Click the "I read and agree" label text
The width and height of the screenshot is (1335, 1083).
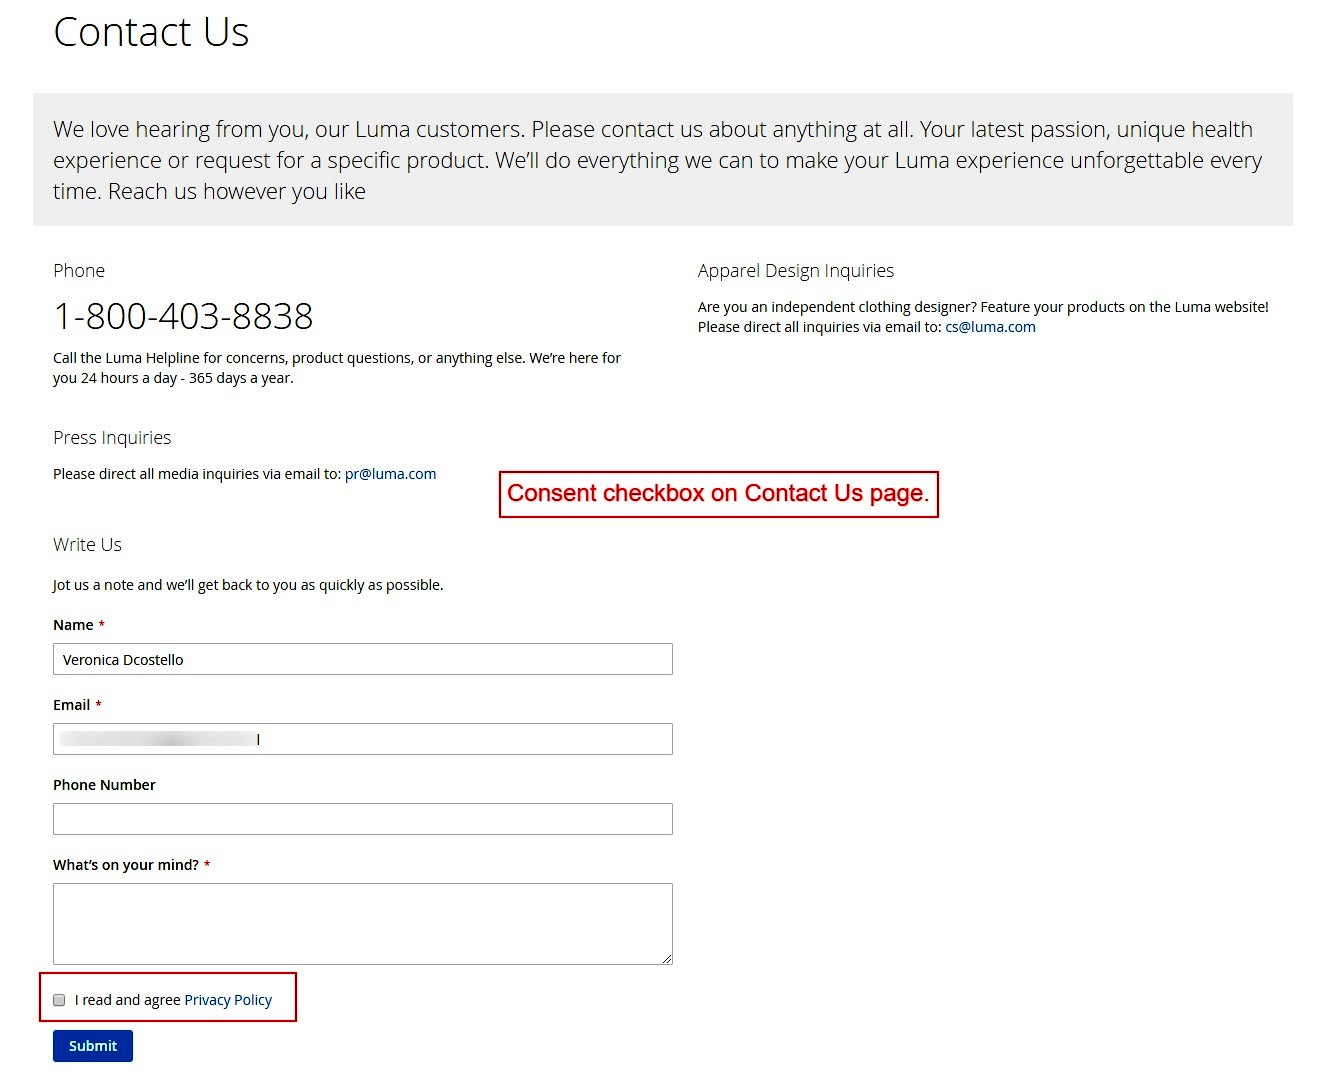[127, 1000]
